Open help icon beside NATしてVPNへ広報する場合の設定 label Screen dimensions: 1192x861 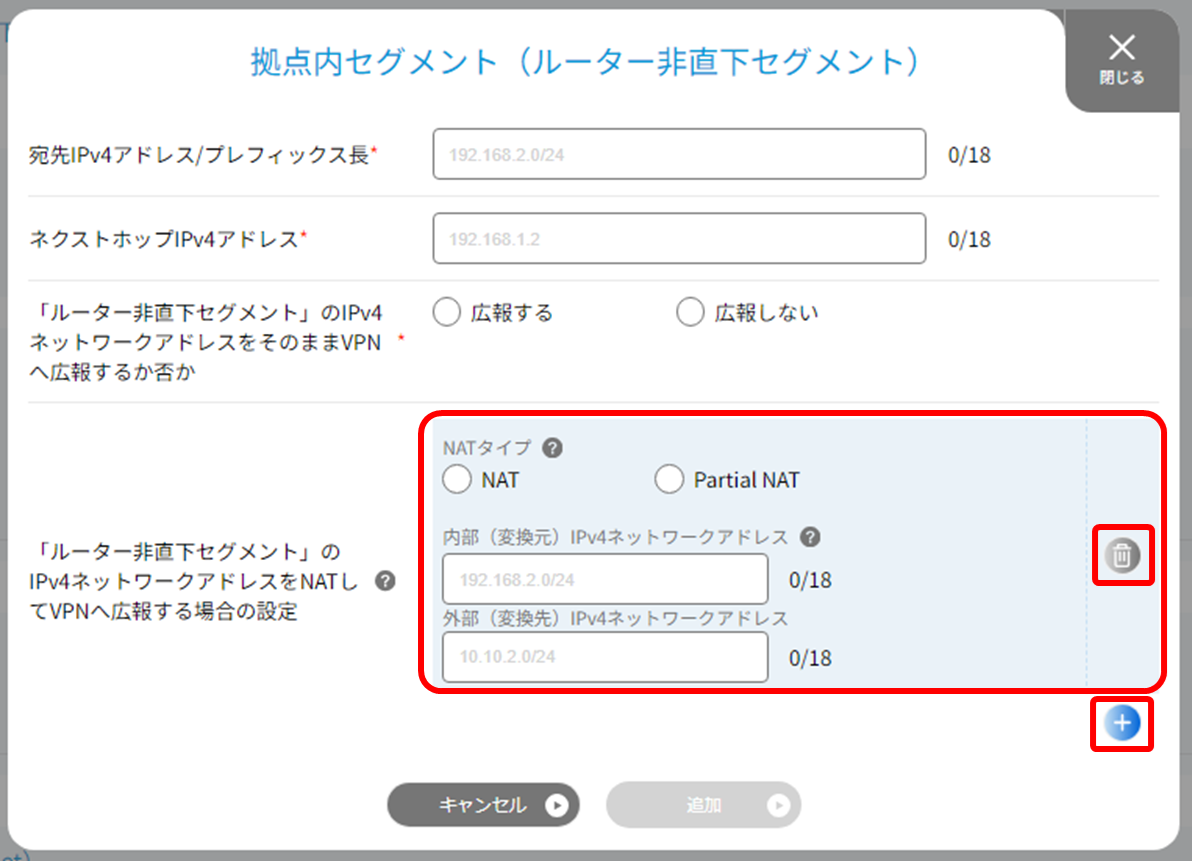pos(385,581)
